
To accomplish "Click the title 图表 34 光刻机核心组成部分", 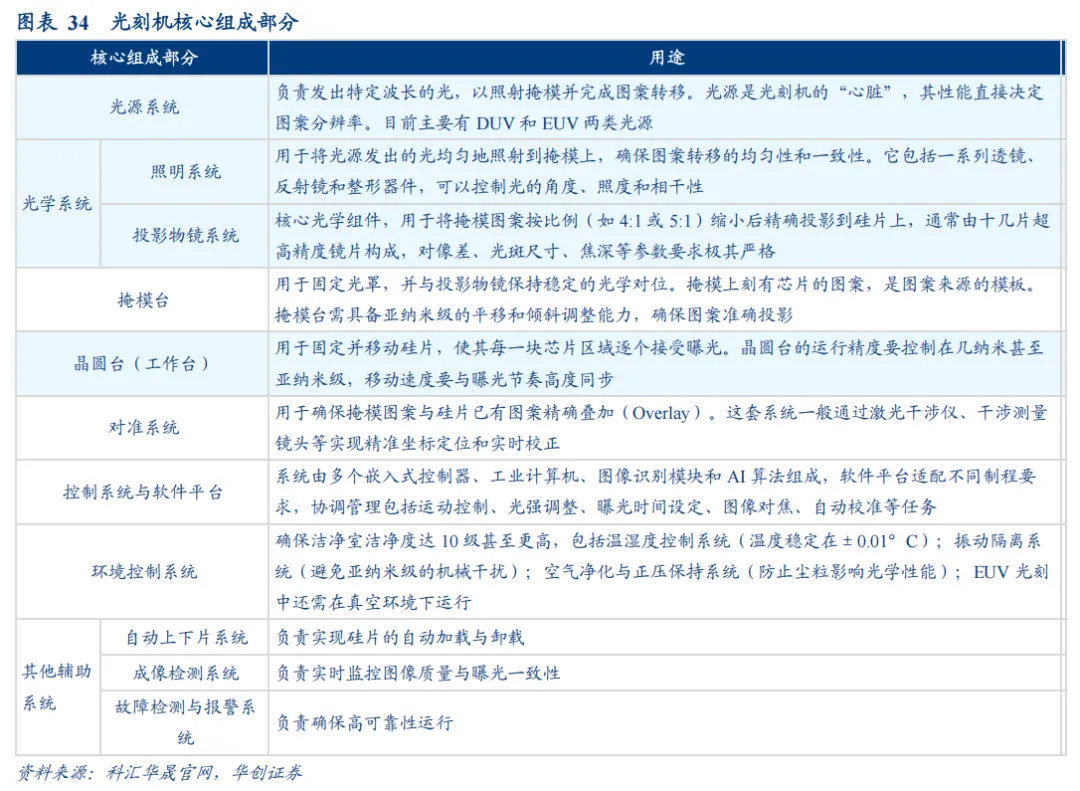I will coord(157,22).
